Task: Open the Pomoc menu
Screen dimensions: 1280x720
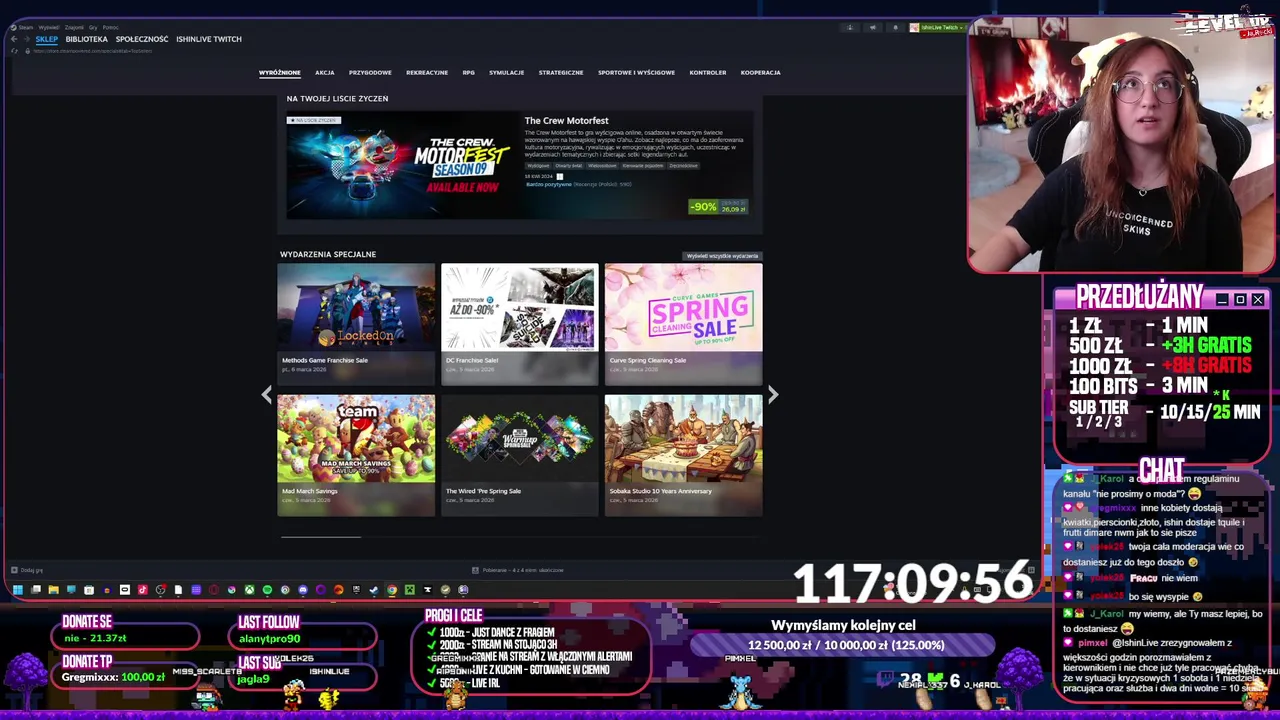Action: [110, 28]
